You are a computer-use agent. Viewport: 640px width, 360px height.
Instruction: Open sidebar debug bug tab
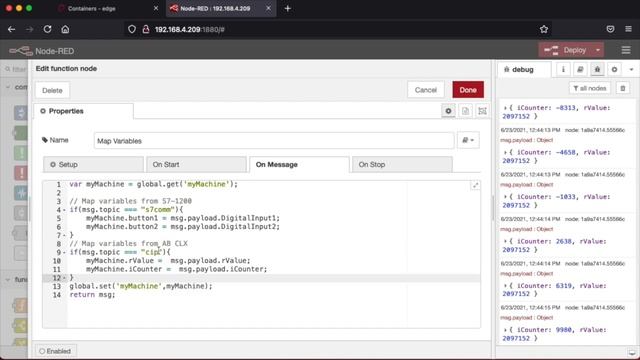click(597, 69)
